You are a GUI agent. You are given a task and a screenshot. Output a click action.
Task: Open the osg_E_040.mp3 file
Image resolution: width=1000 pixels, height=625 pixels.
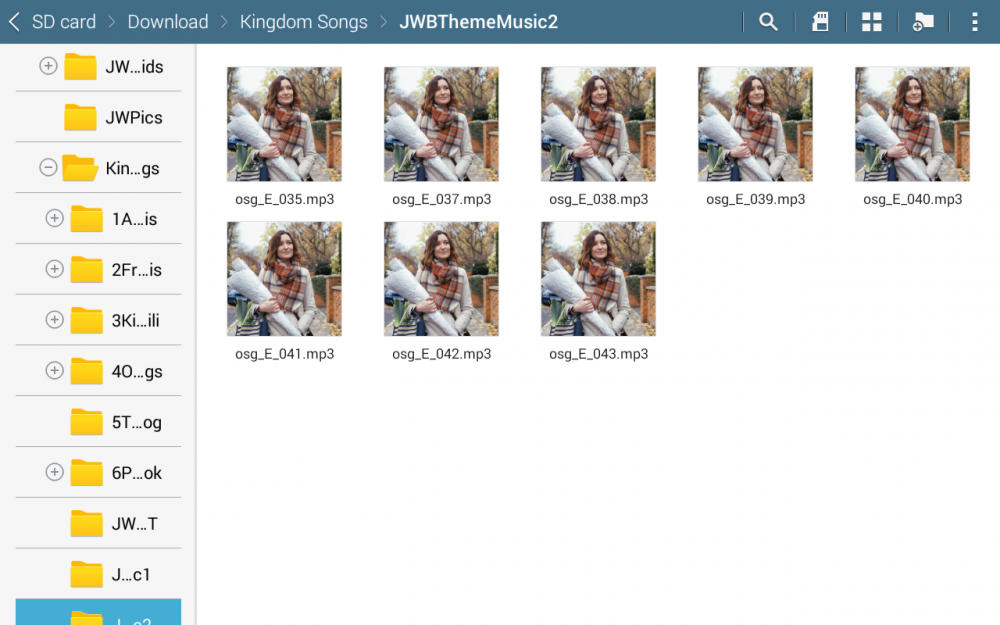[912, 124]
